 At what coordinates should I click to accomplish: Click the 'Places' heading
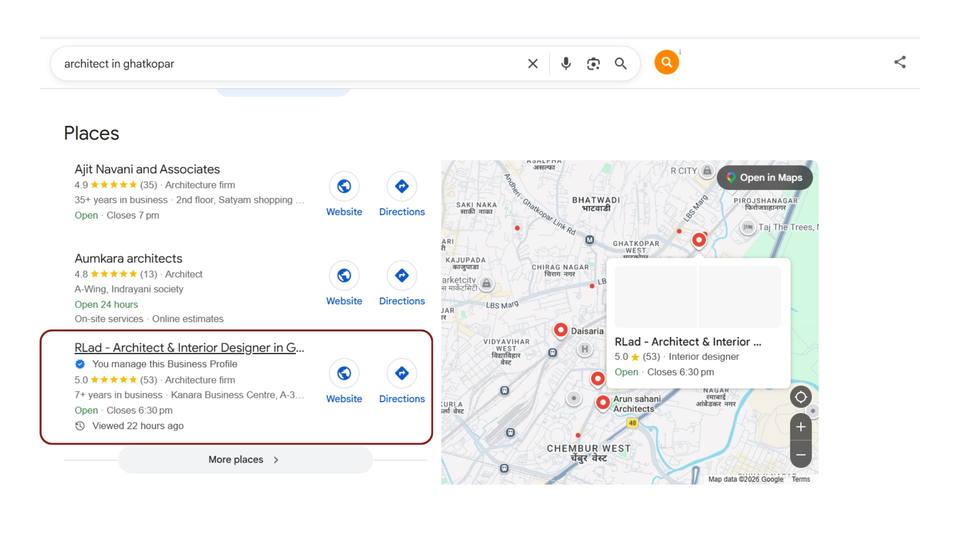pyautogui.click(x=91, y=133)
